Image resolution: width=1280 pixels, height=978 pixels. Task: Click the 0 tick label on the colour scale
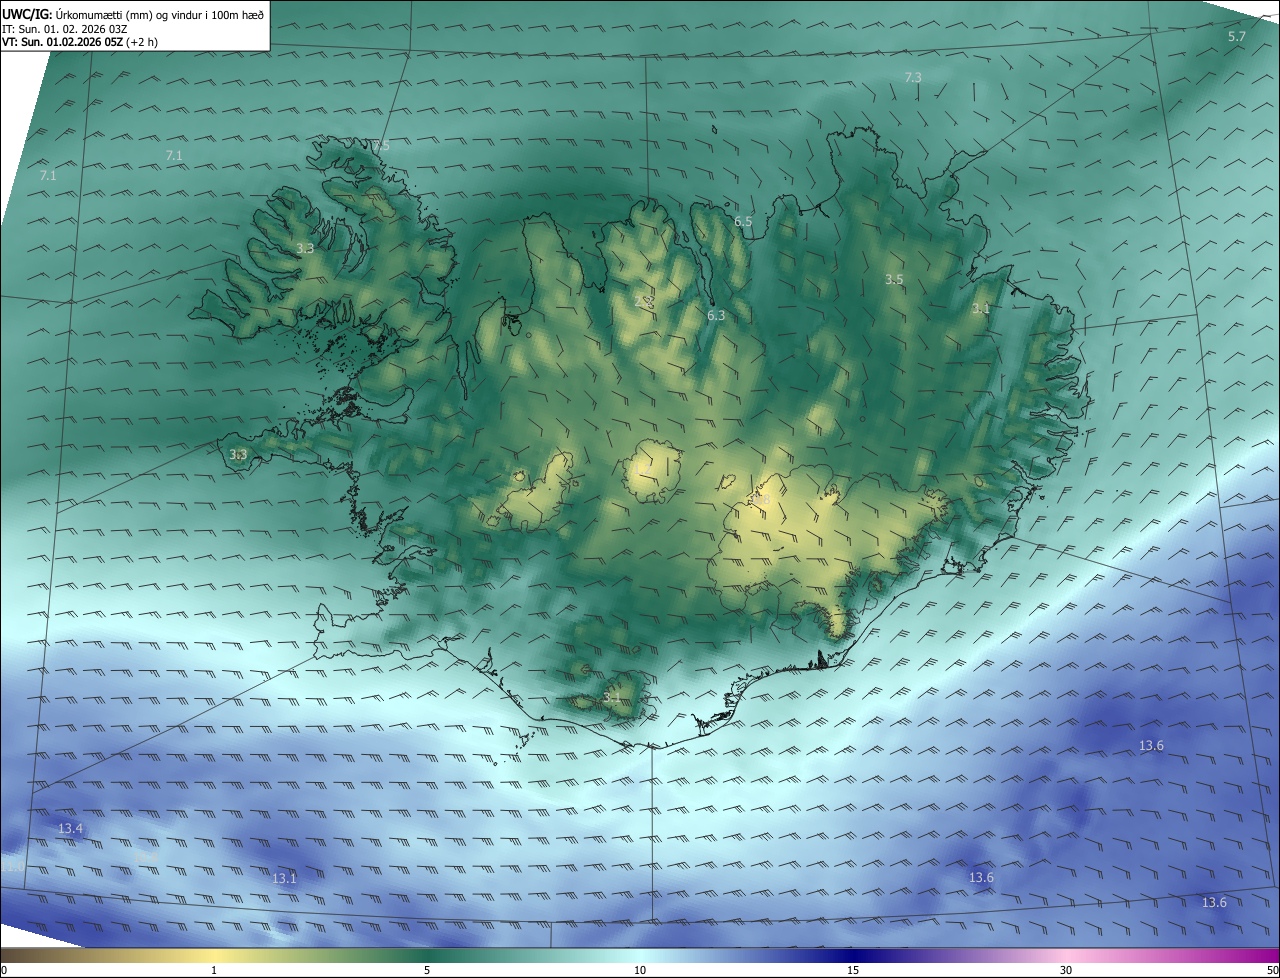tap(3, 970)
